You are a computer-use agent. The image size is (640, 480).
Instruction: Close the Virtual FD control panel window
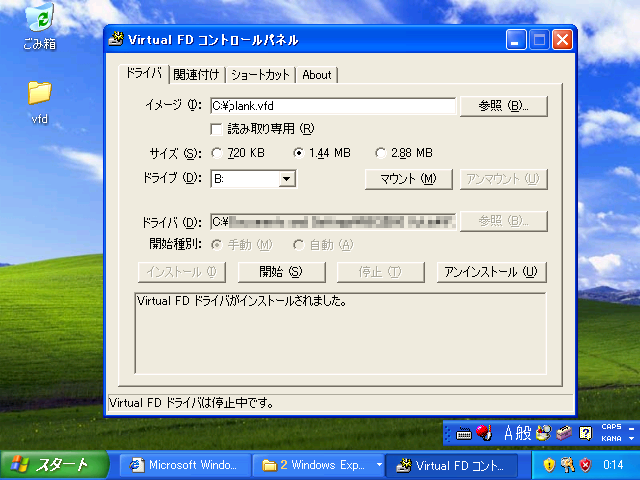click(562, 40)
